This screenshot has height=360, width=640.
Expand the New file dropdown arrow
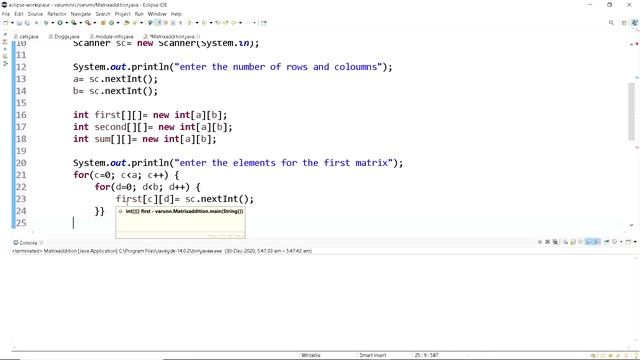(12, 23)
